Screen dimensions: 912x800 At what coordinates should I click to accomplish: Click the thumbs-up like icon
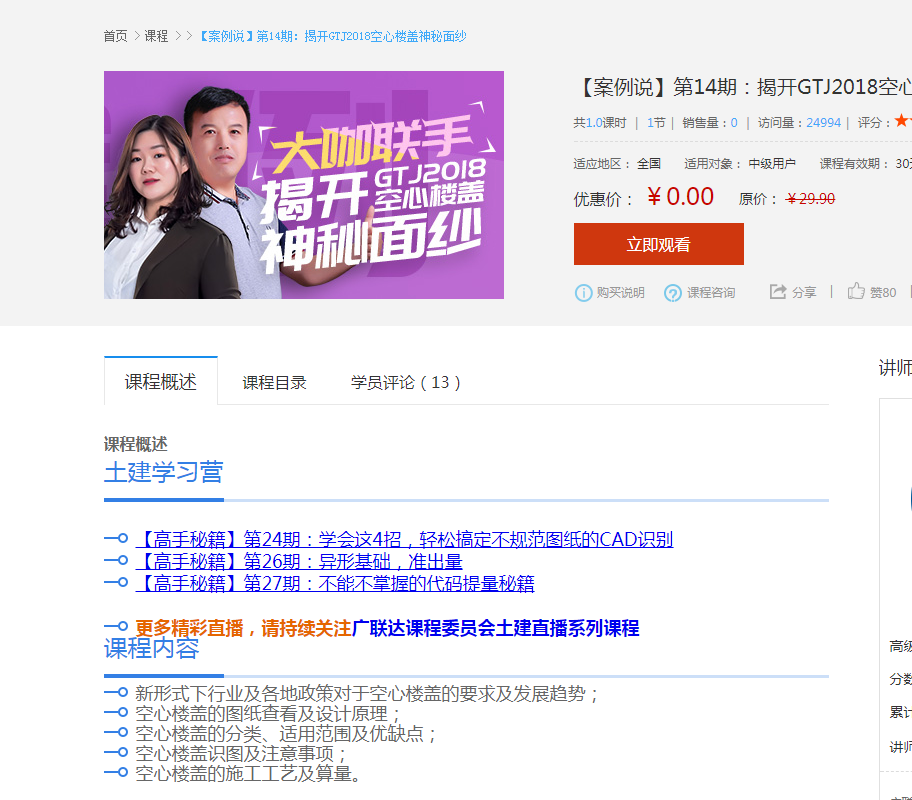point(856,290)
